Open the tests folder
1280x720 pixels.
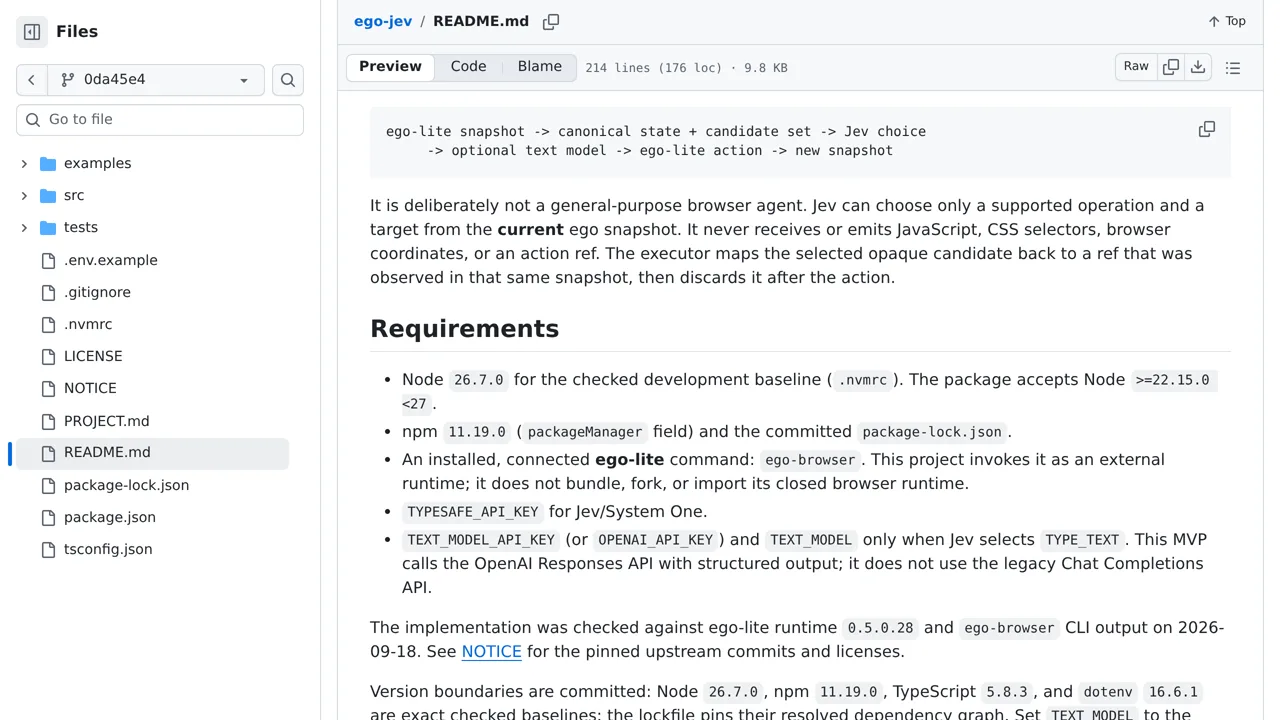click(81, 228)
